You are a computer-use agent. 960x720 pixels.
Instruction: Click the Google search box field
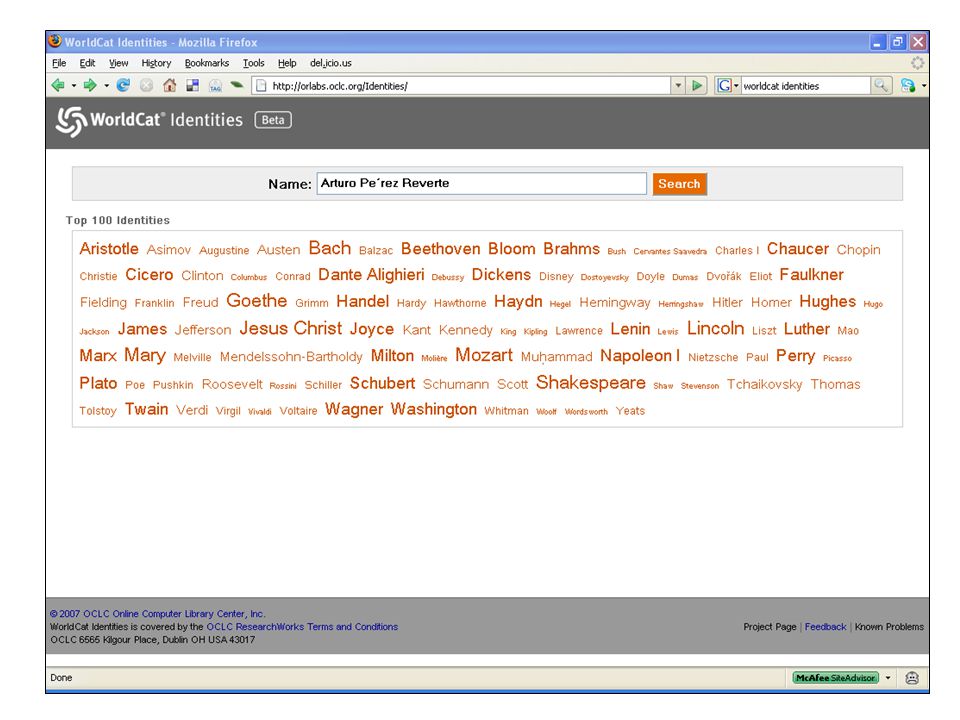[x=805, y=86]
